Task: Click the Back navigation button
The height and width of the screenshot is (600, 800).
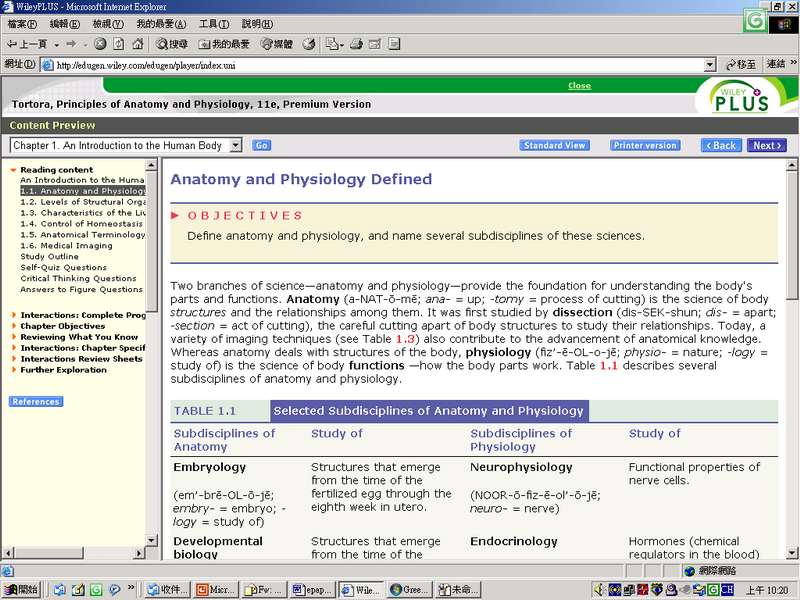Action: tap(721, 145)
